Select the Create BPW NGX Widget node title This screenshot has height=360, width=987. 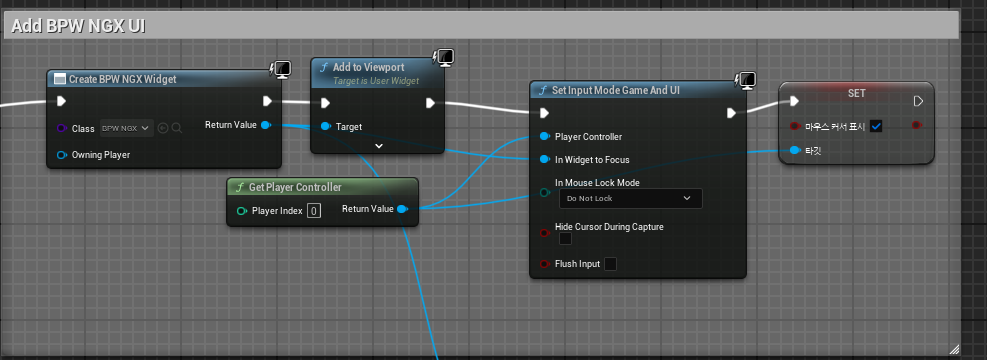pos(122,79)
